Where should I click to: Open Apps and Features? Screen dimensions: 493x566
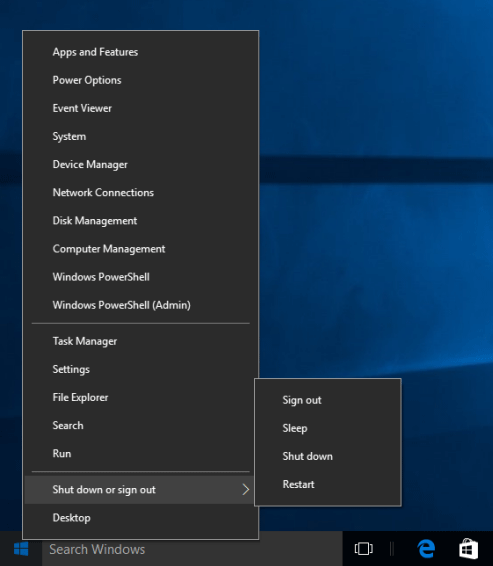140,52
